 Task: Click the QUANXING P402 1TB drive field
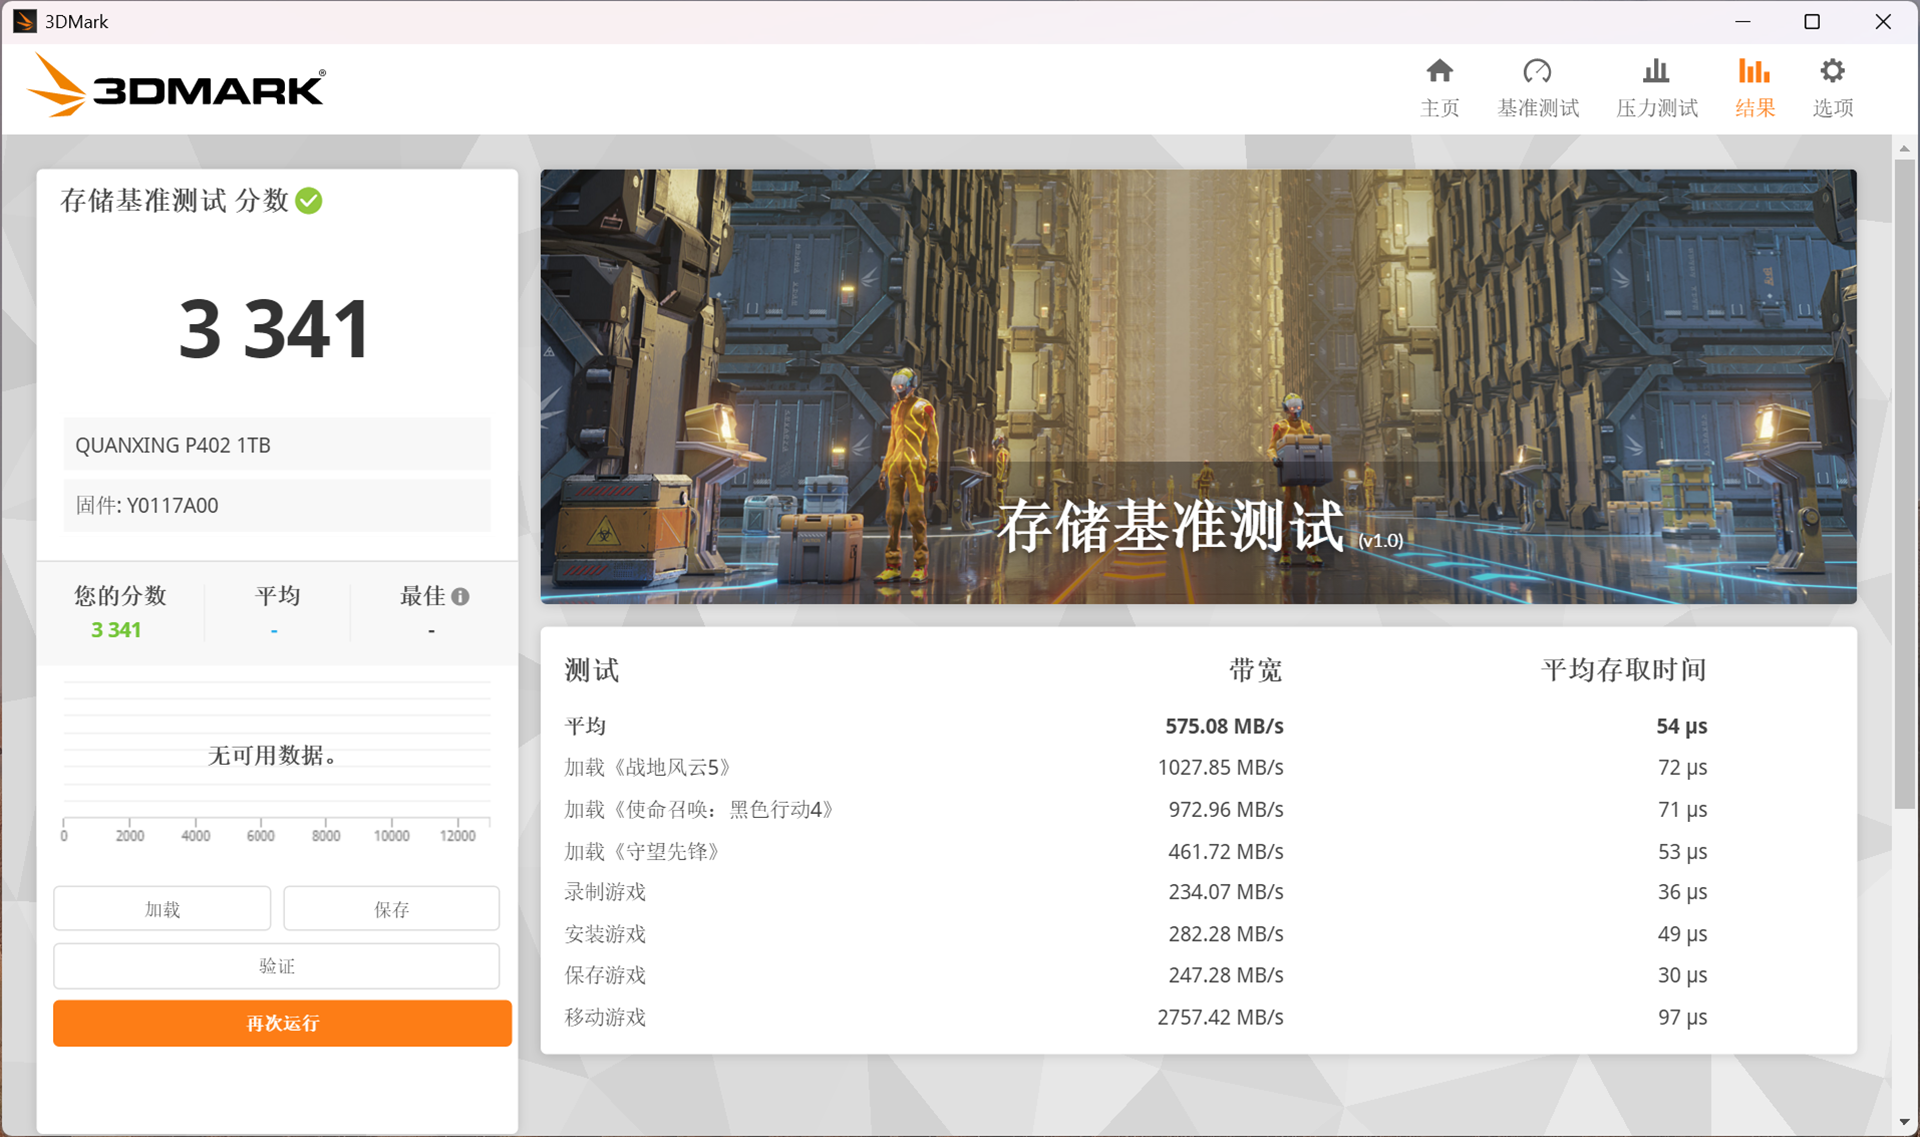tap(277, 444)
